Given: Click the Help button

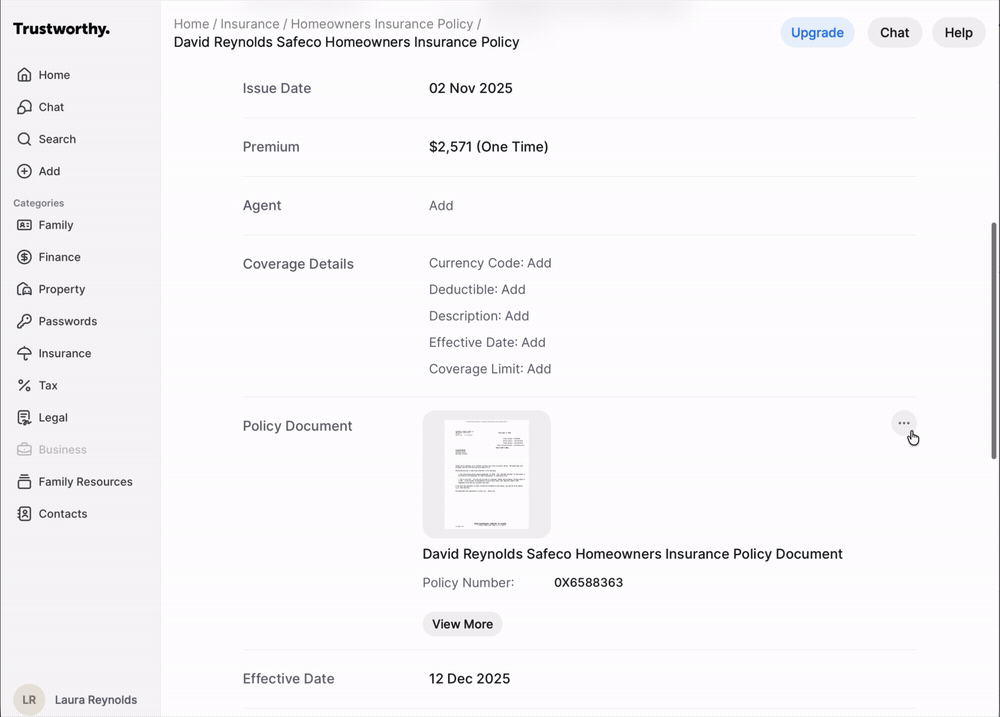Looking at the screenshot, I should pyautogui.click(x=958, y=33).
